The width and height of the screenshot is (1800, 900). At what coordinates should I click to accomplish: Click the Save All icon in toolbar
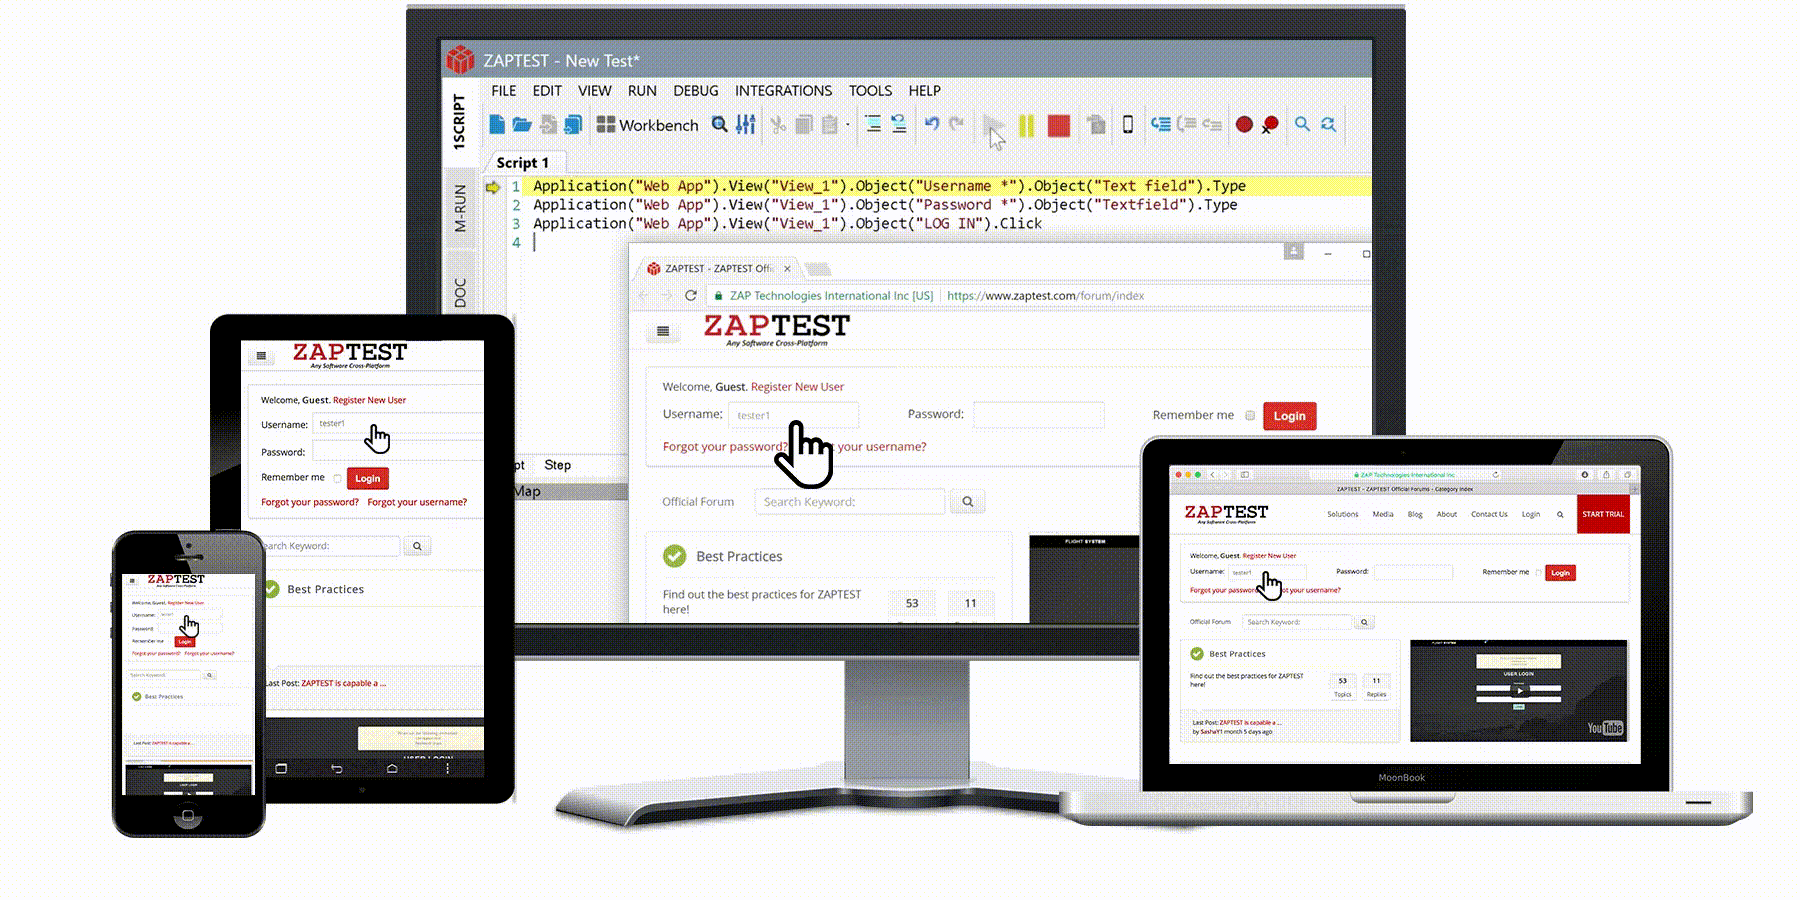click(573, 124)
